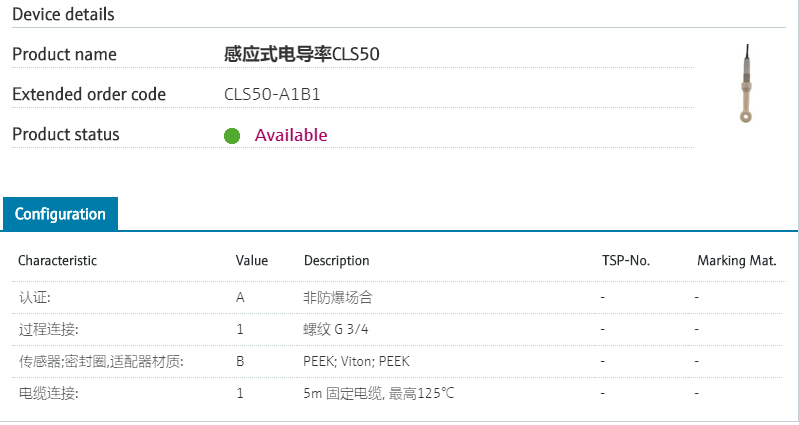The height and width of the screenshot is (425, 799).
Task: Click the green Available status indicator dot
Action: (x=232, y=136)
